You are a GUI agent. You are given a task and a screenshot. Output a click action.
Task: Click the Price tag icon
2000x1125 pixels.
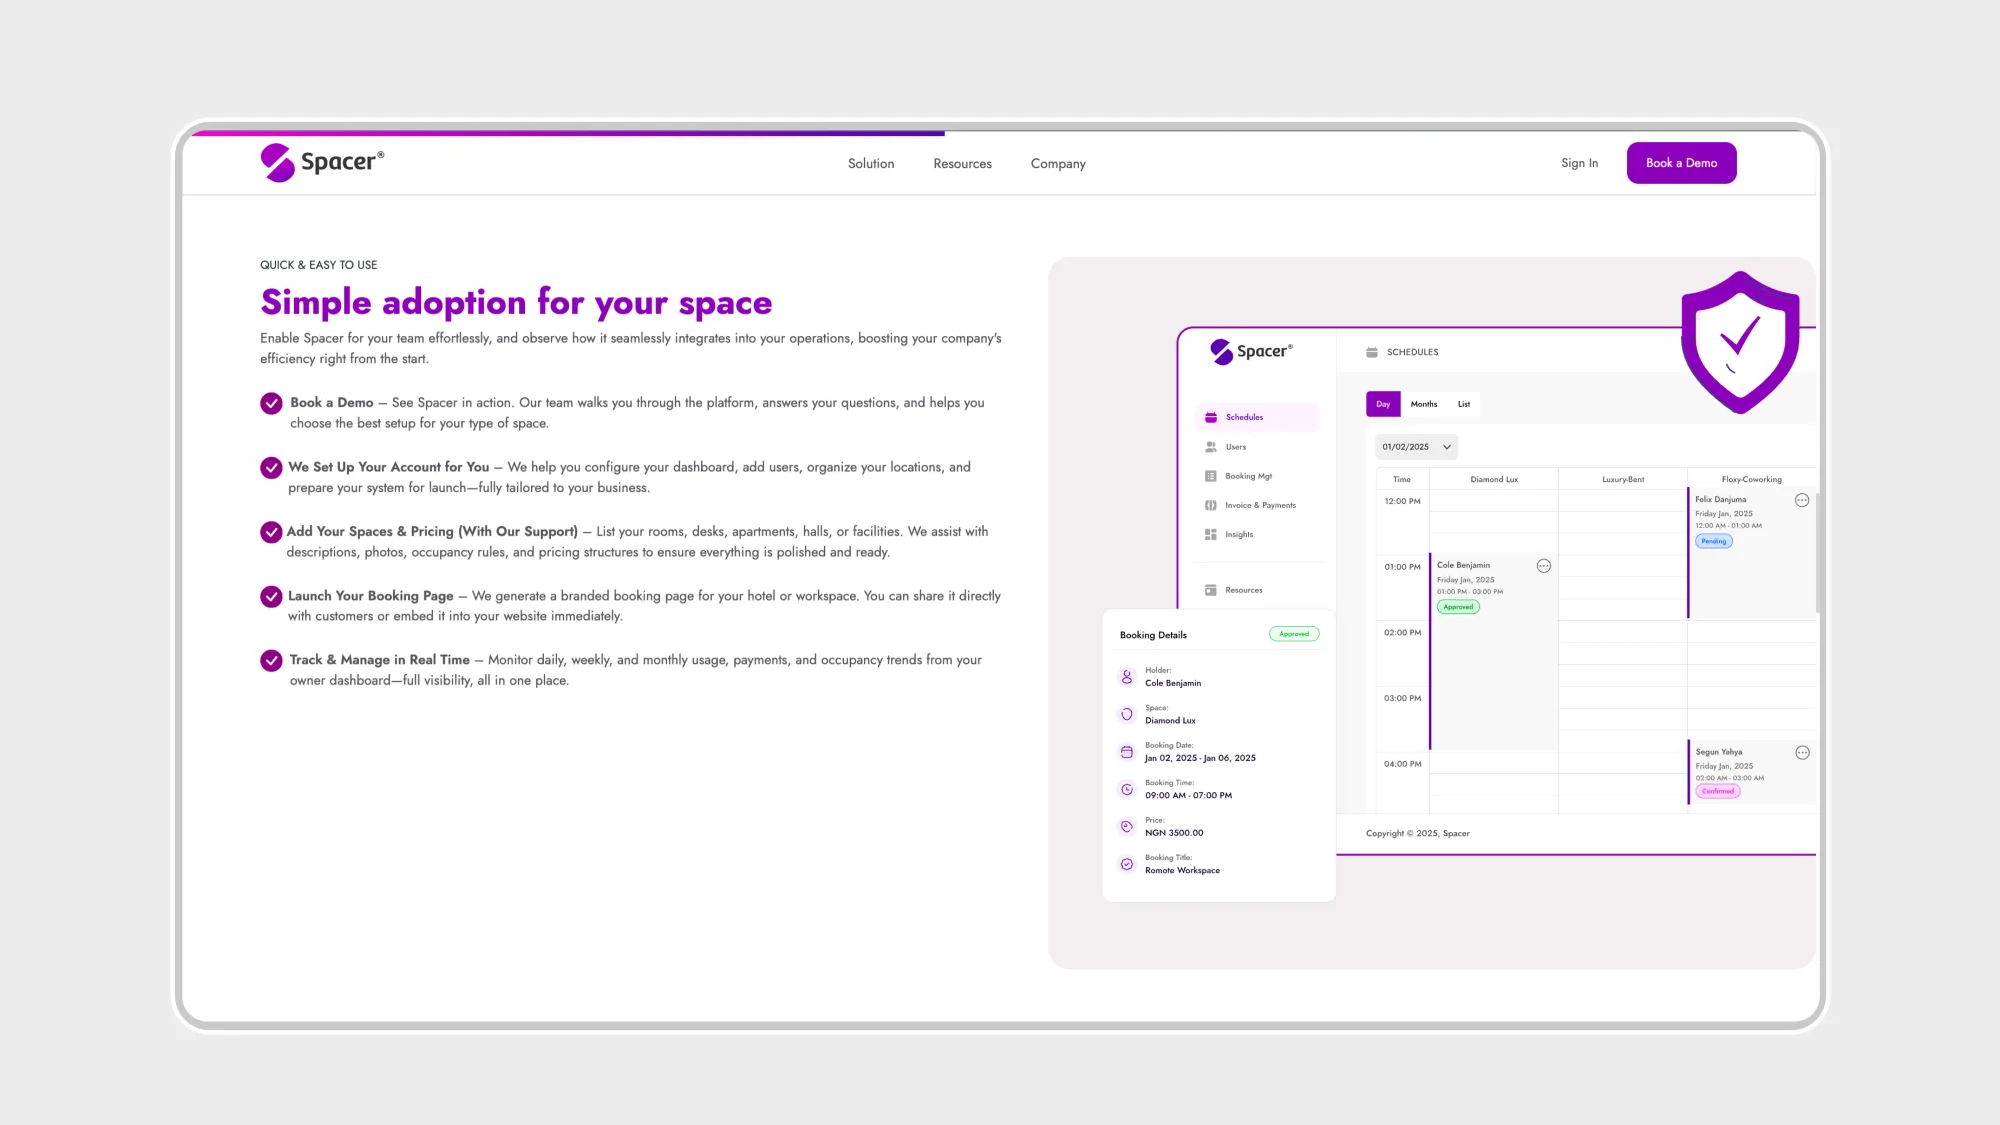click(x=1127, y=827)
